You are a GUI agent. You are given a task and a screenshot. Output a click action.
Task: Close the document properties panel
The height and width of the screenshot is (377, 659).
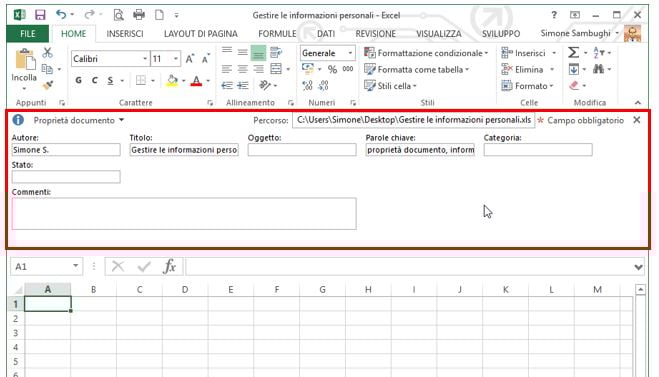pyautogui.click(x=637, y=120)
